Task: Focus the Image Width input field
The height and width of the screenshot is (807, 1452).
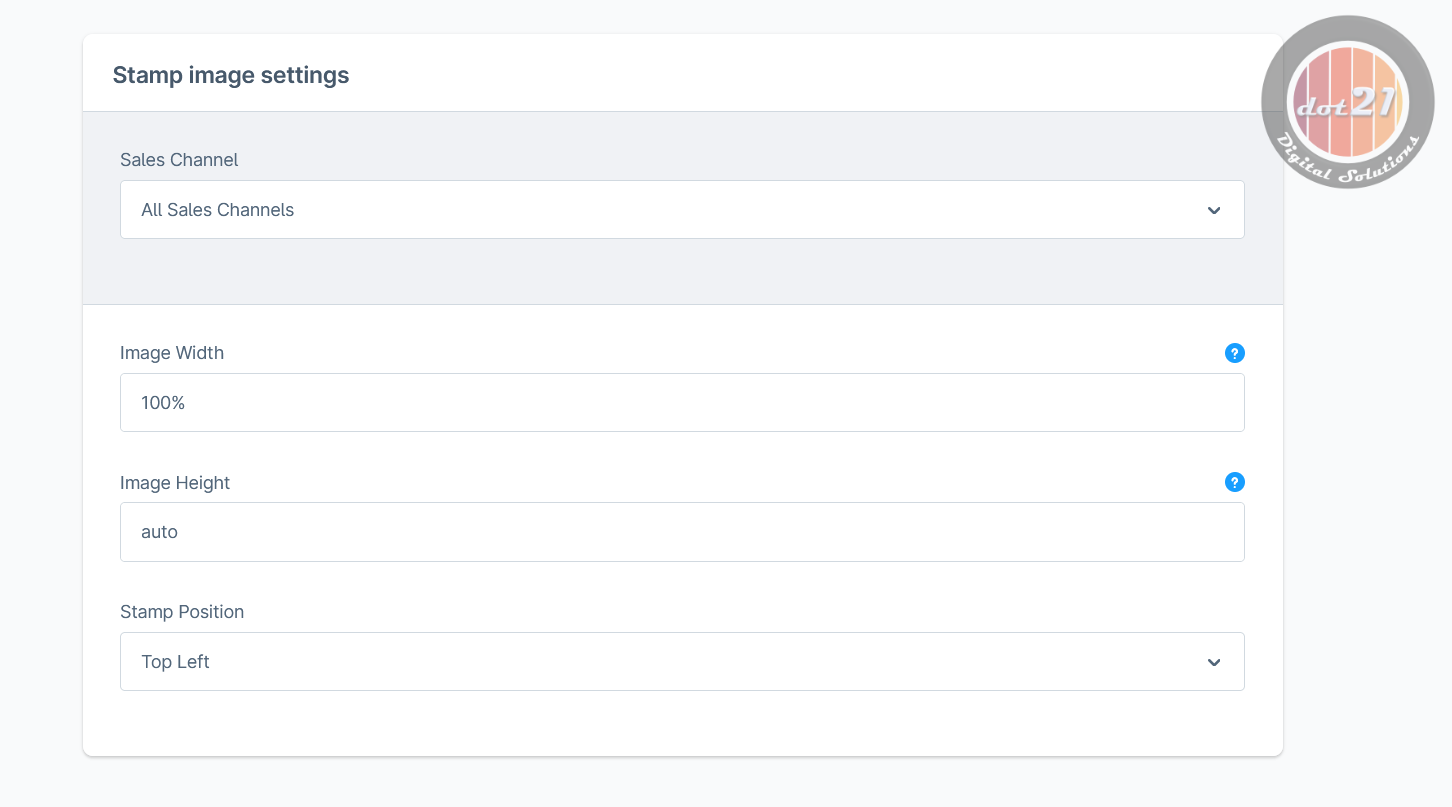Action: 682,403
